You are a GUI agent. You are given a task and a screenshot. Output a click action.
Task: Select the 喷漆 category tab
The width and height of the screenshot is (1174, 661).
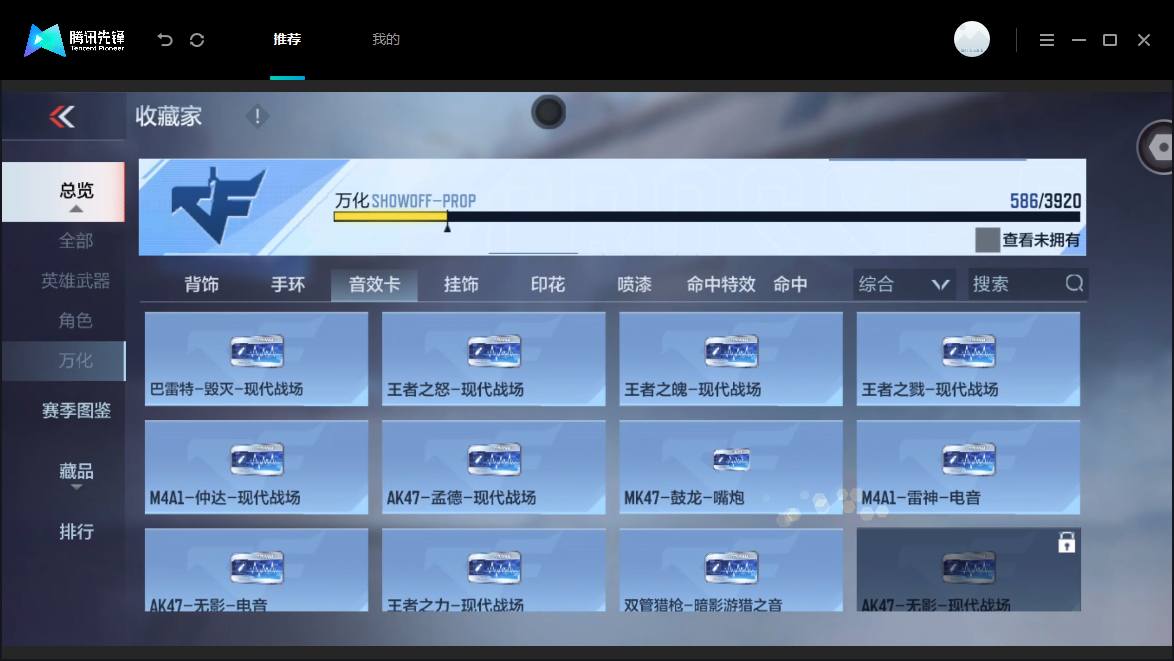634,284
